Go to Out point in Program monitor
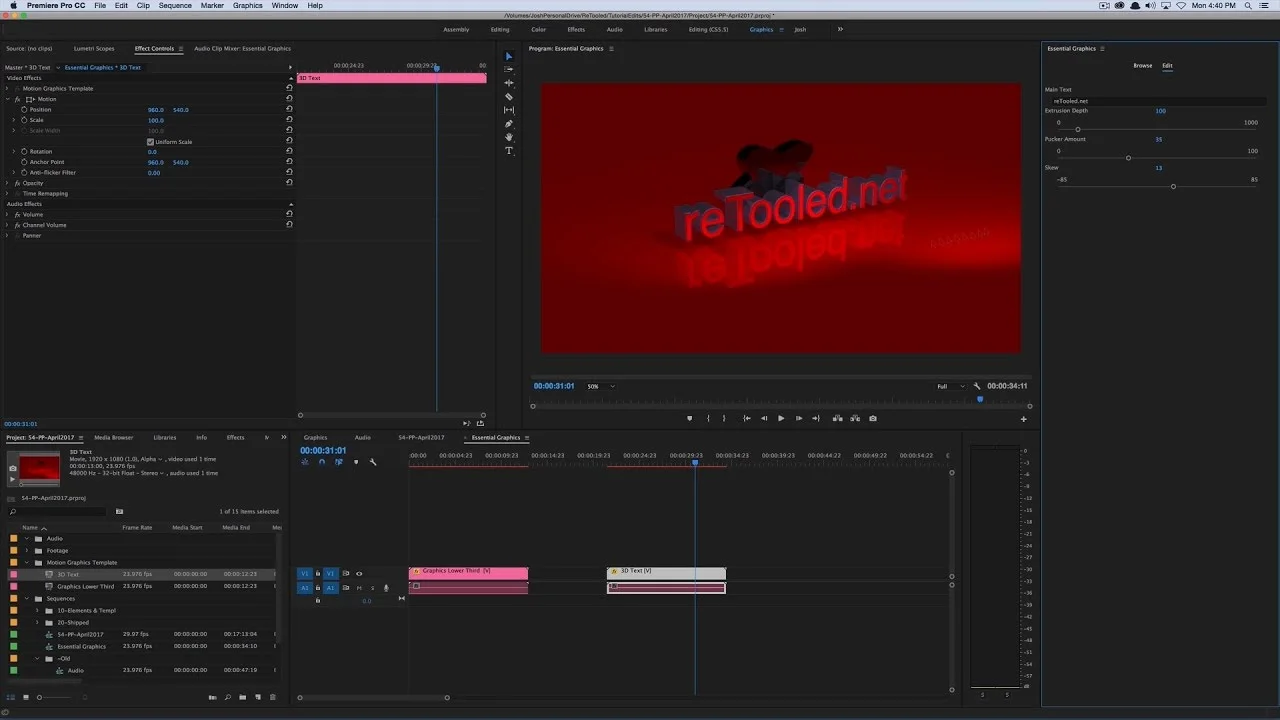 [x=816, y=419]
